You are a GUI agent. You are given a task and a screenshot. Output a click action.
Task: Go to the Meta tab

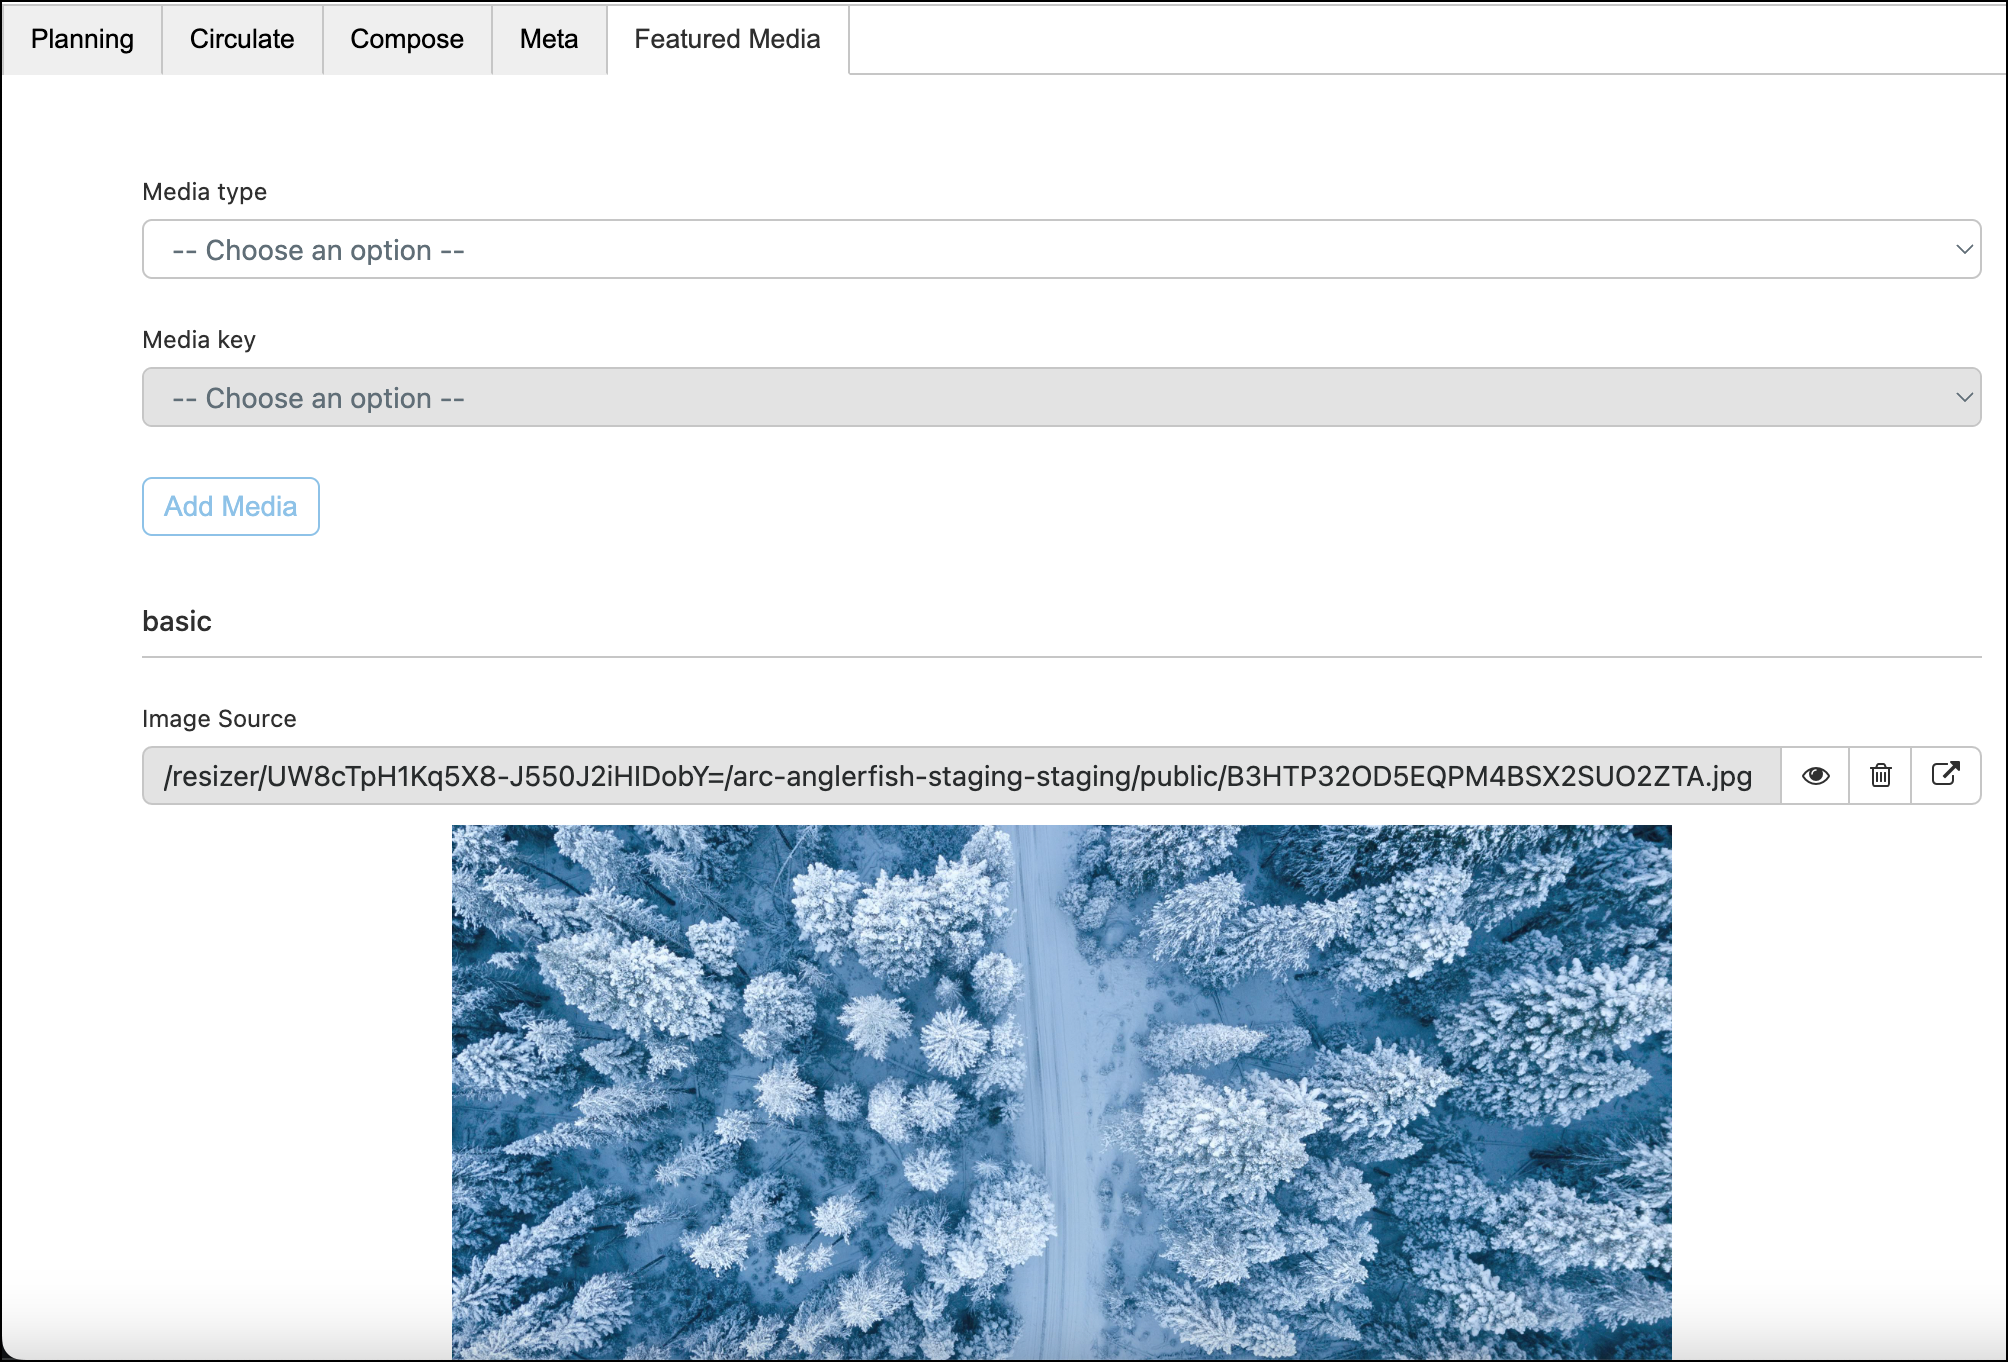click(549, 40)
